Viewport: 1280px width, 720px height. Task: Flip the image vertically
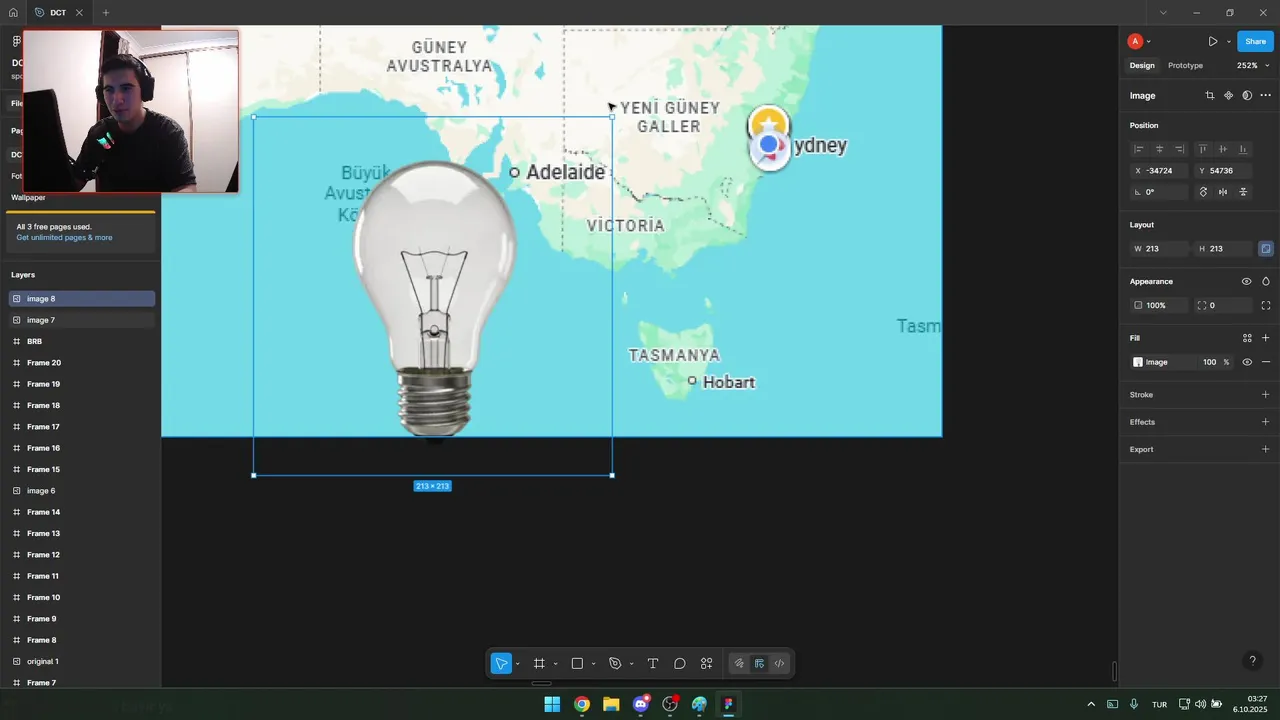pyautogui.click(x=1244, y=192)
